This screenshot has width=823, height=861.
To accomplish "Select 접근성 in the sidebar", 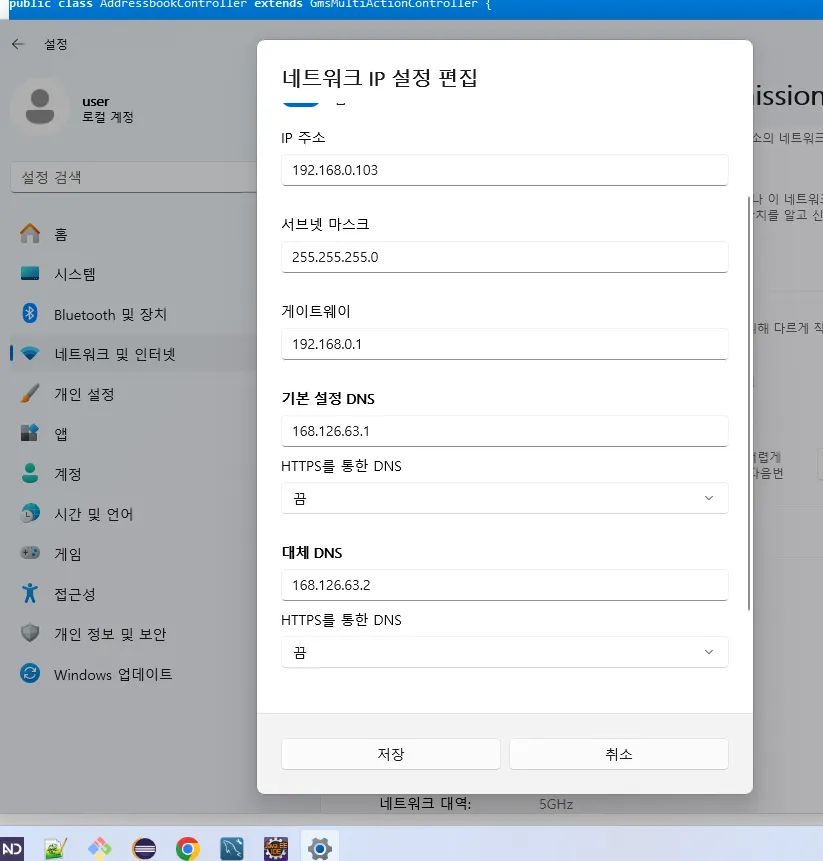I will coord(75,594).
